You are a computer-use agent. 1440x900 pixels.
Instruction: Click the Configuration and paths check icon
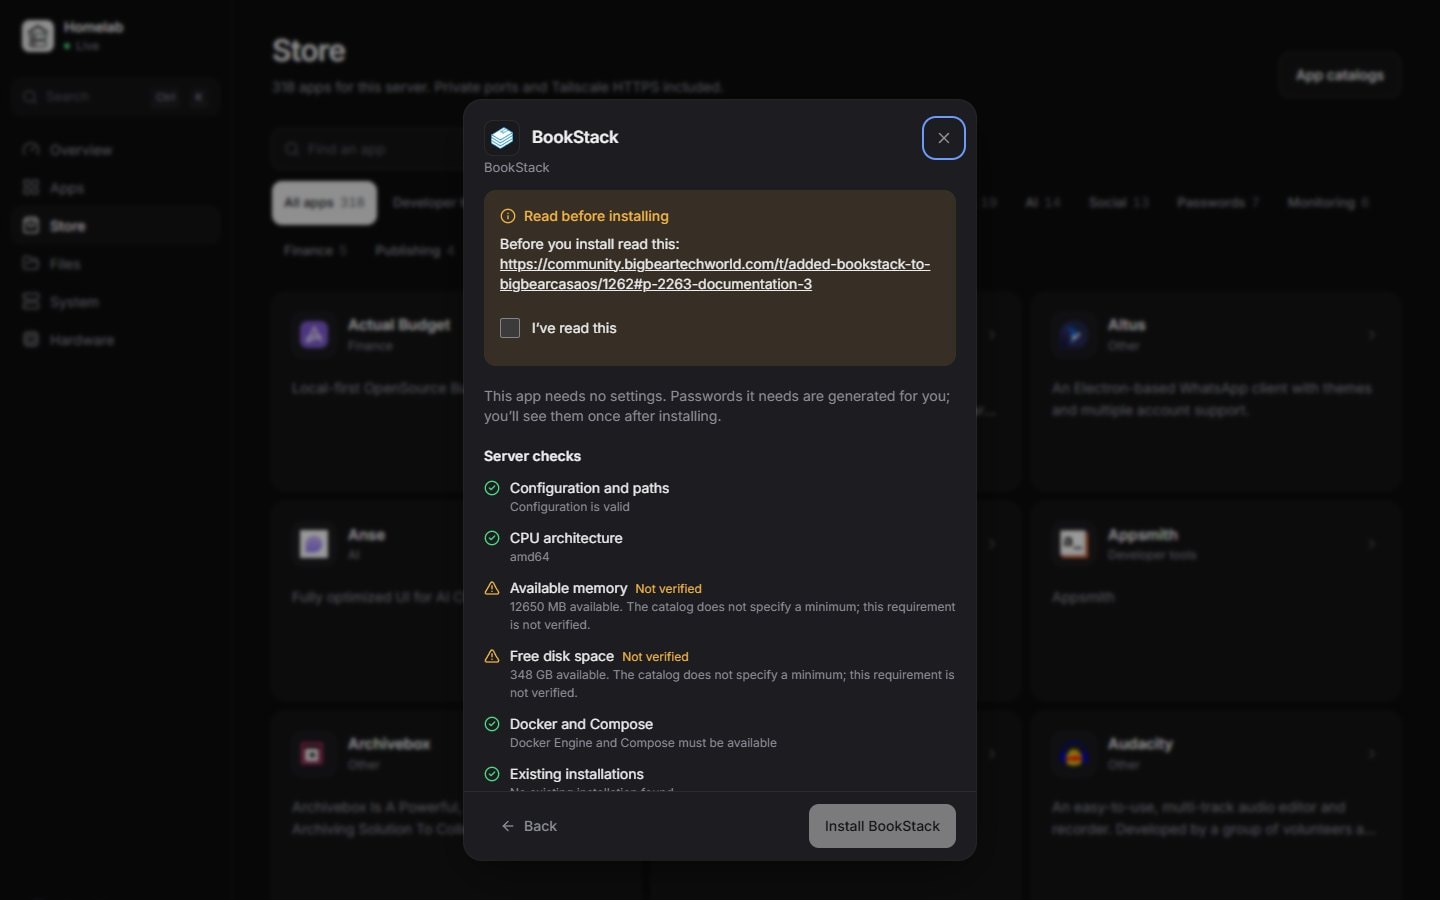[x=492, y=488]
